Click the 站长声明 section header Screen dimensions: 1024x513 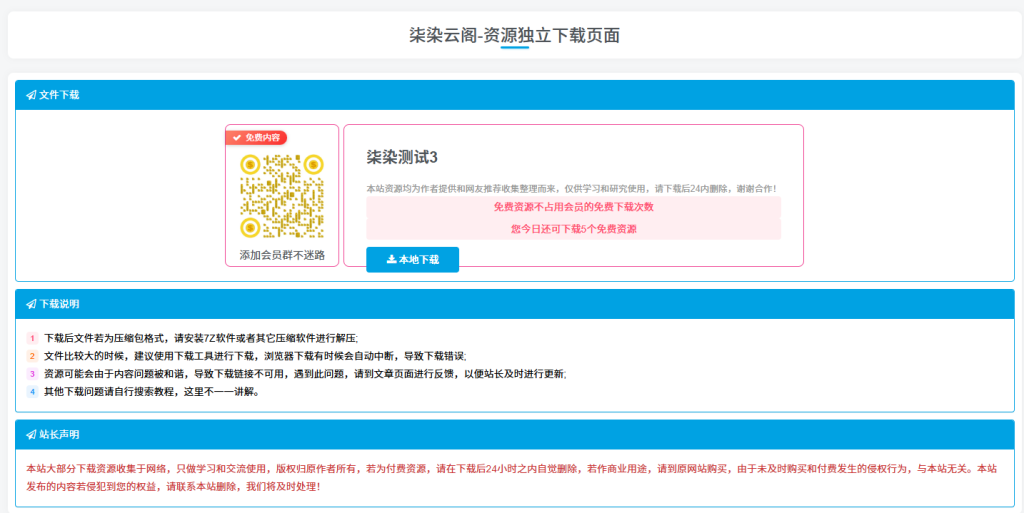tap(515, 435)
